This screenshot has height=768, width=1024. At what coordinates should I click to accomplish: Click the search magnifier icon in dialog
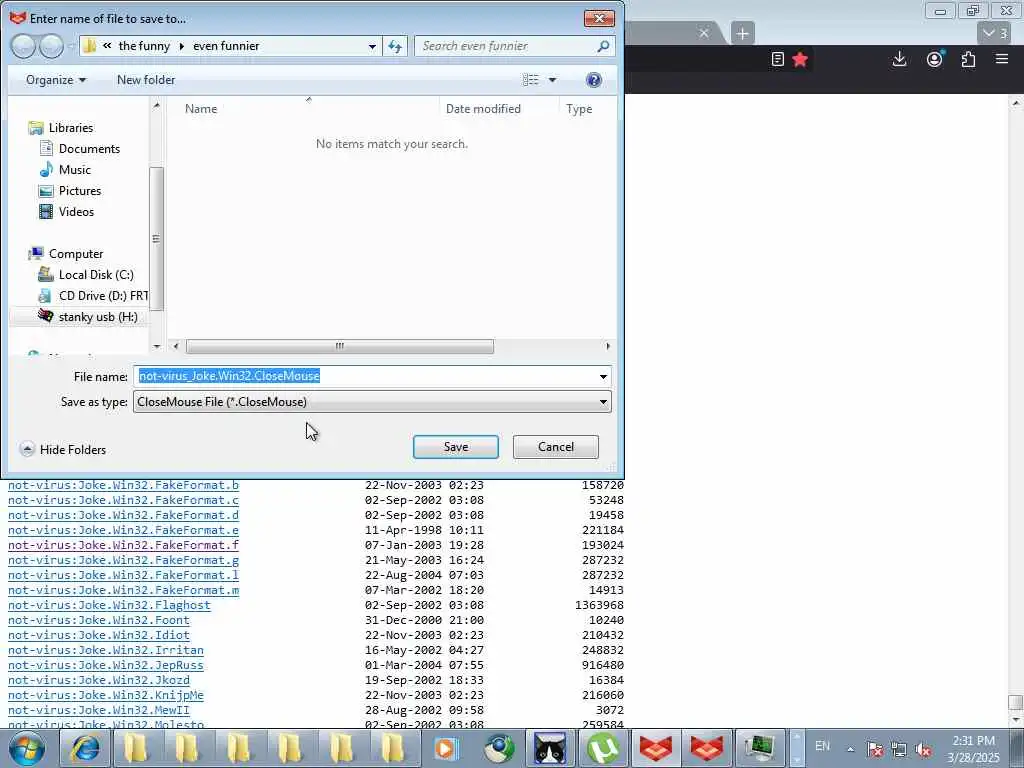point(603,46)
